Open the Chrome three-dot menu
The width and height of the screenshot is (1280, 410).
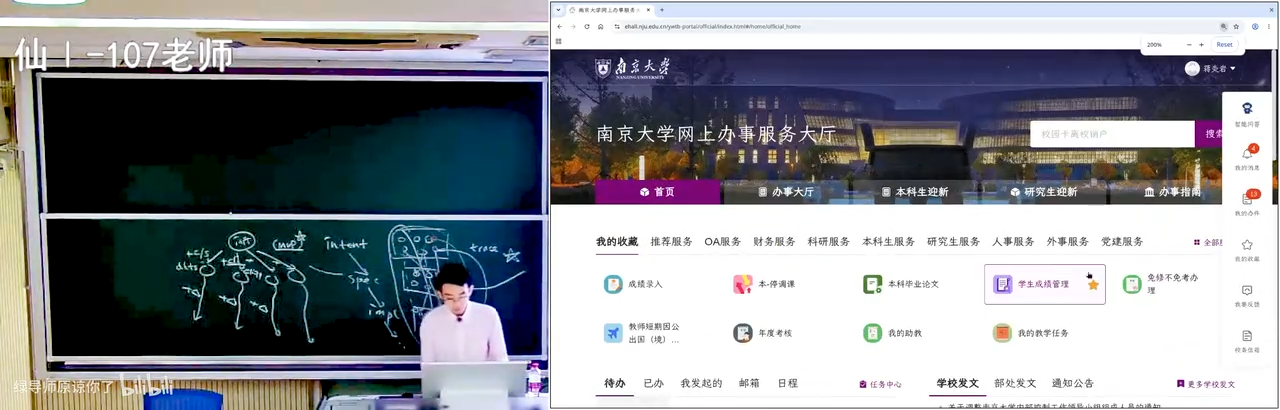click(1269, 27)
